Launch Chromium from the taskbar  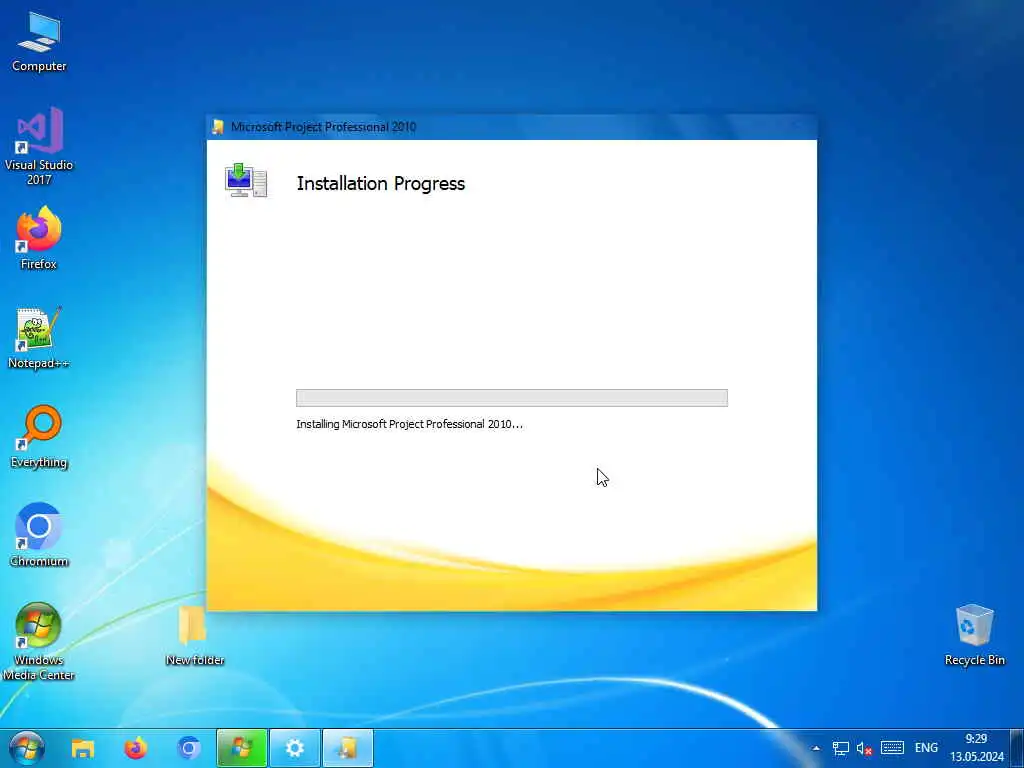pyautogui.click(x=189, y=748)
